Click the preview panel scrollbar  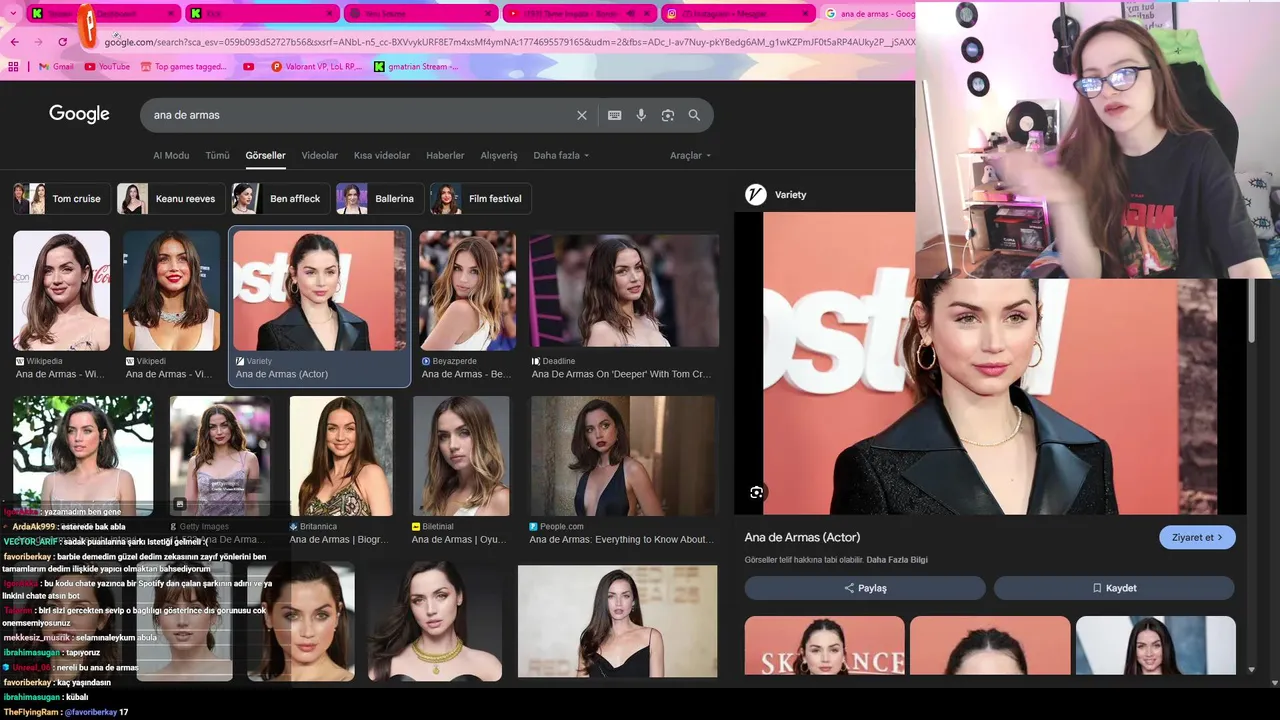[1252, 310]
